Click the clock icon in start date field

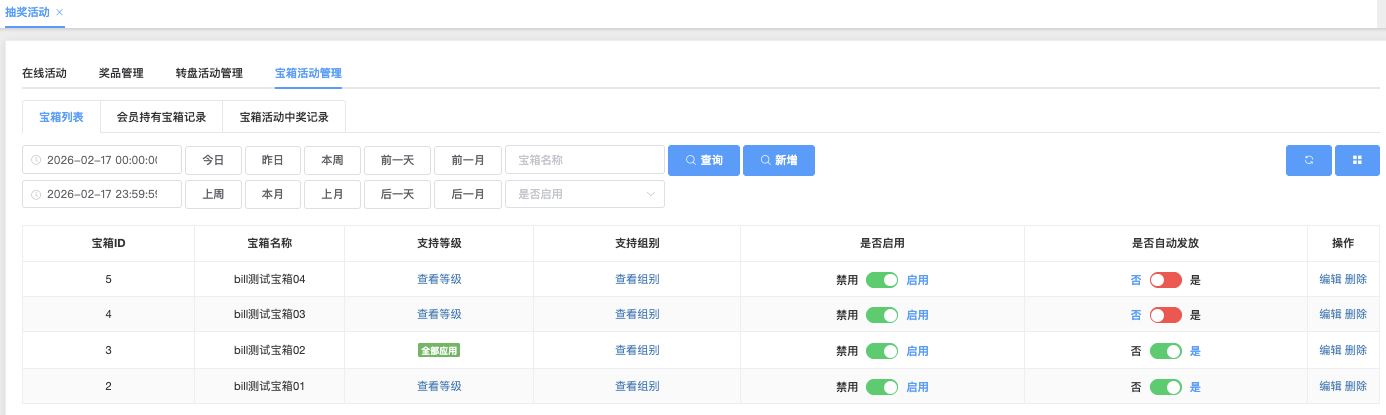pos(36,160)
